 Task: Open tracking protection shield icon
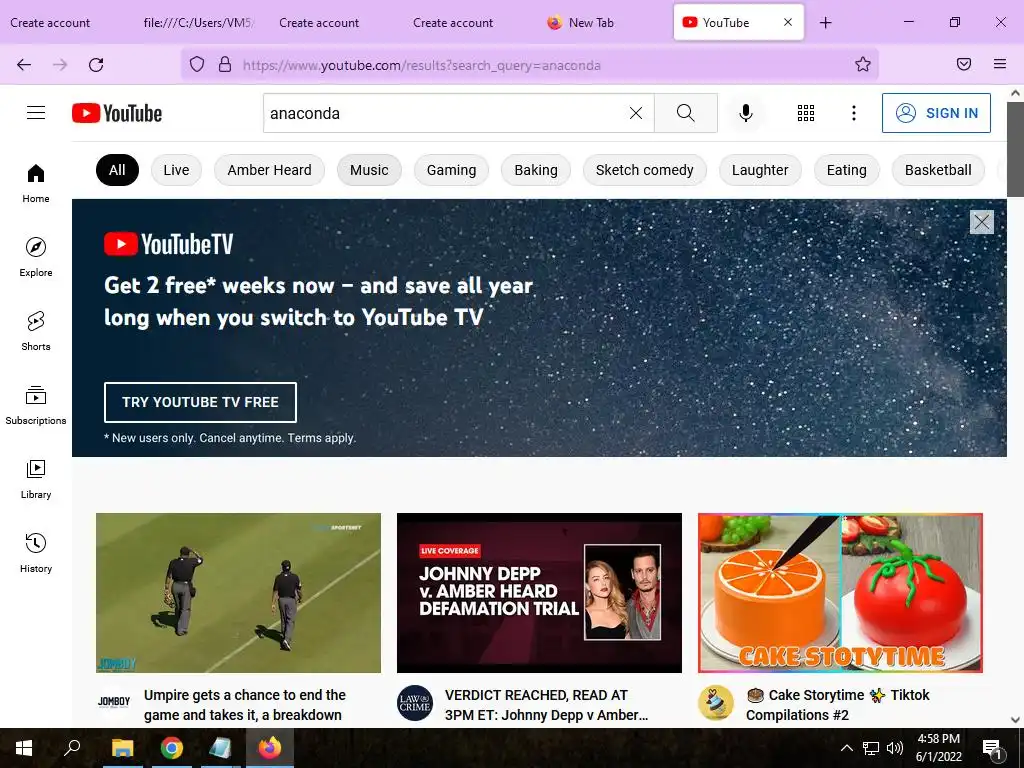[197, 65]
